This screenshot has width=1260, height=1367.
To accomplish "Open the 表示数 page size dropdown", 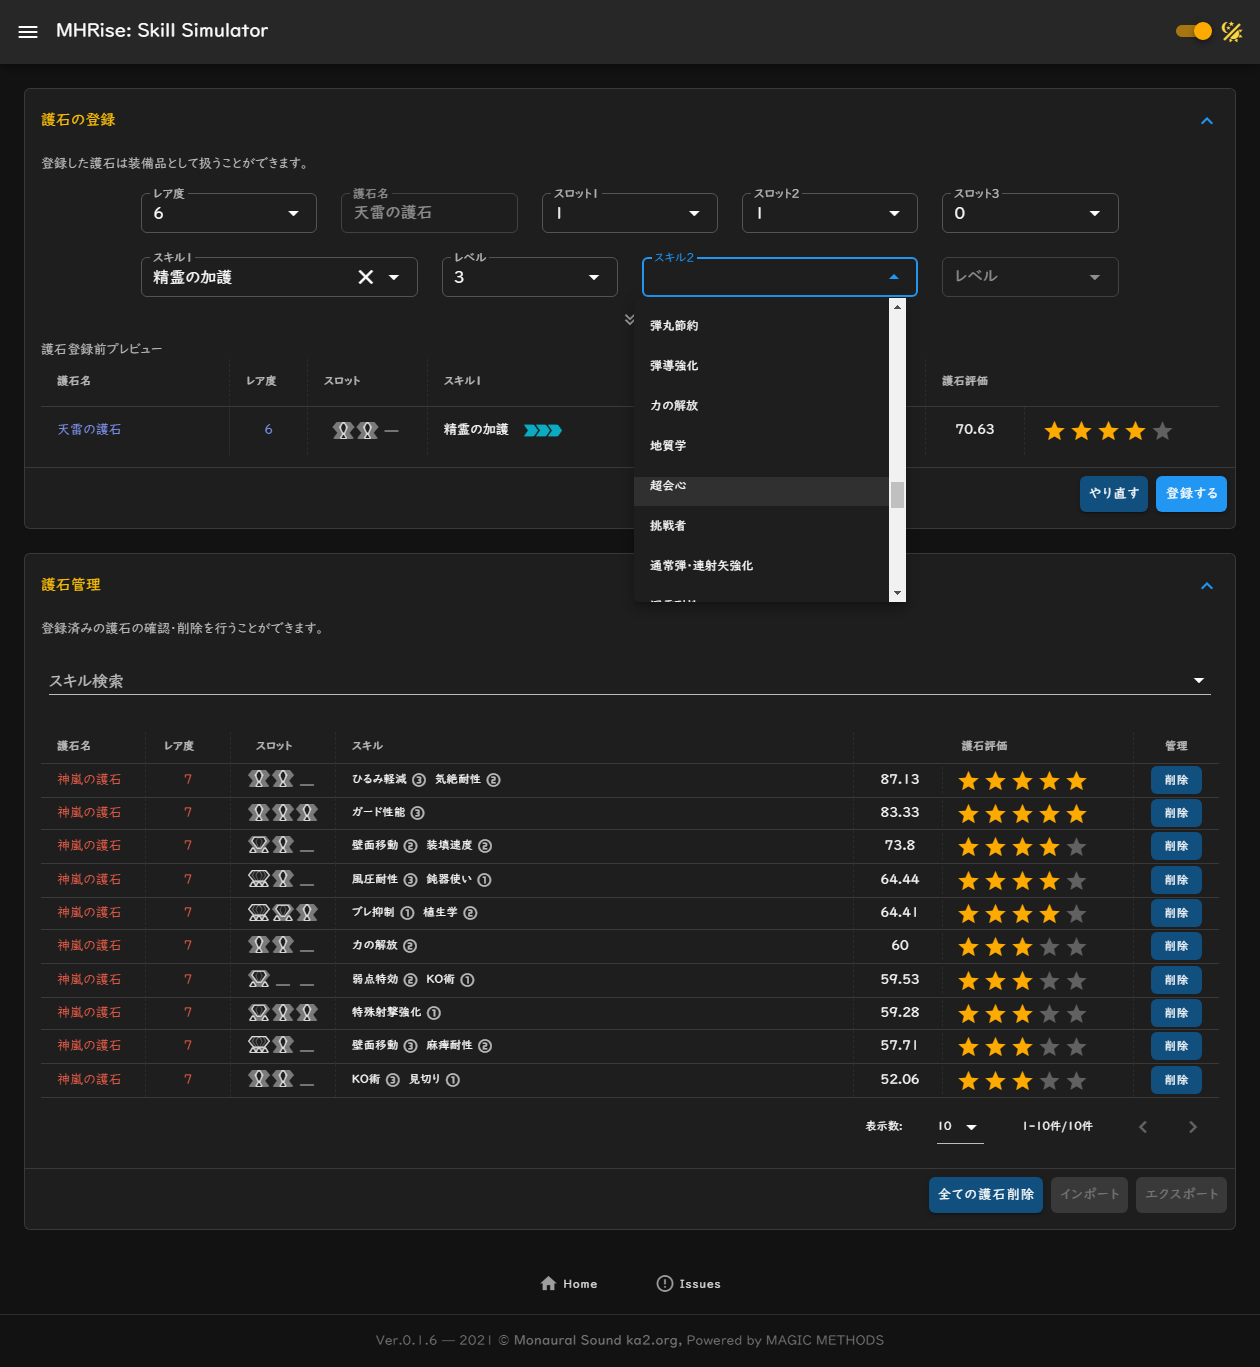I will 959,1126.
